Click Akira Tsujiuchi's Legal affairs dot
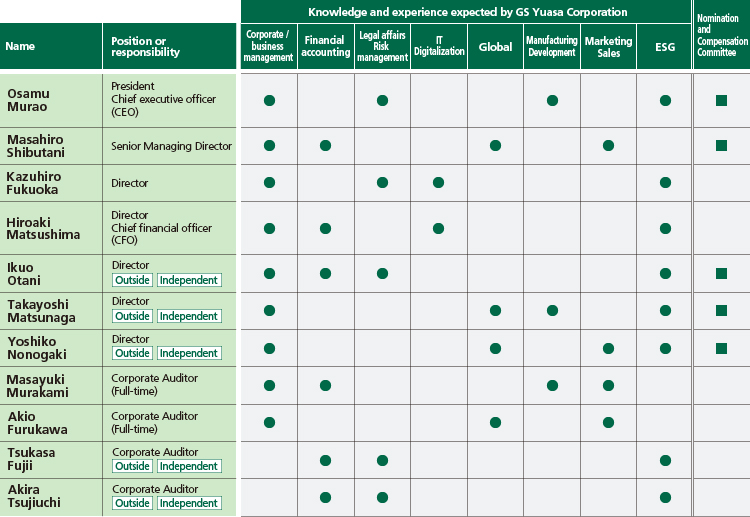750x517 pixels. click(x=382, y=497)
